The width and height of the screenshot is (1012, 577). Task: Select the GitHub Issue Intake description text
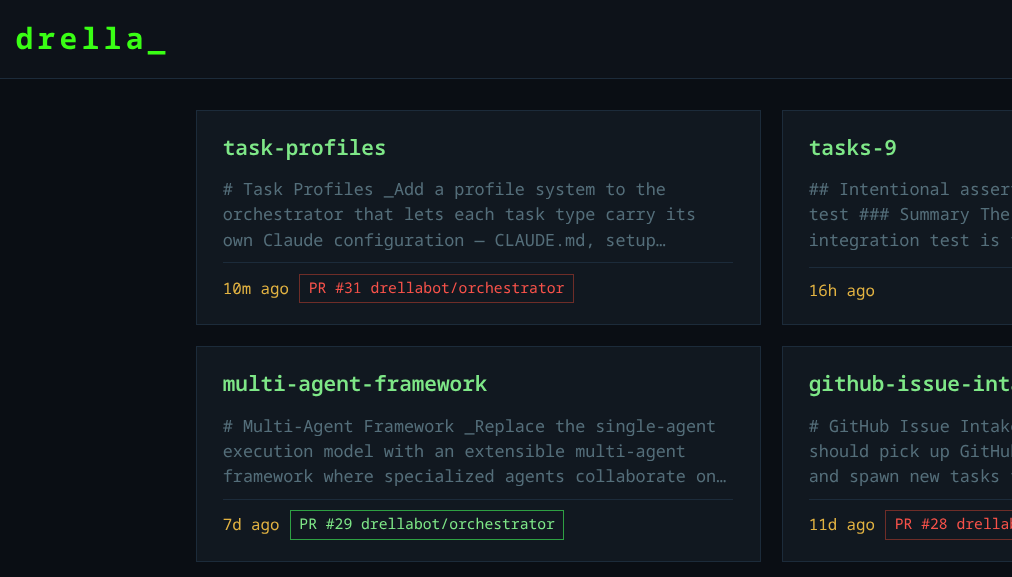pos(905,451)
